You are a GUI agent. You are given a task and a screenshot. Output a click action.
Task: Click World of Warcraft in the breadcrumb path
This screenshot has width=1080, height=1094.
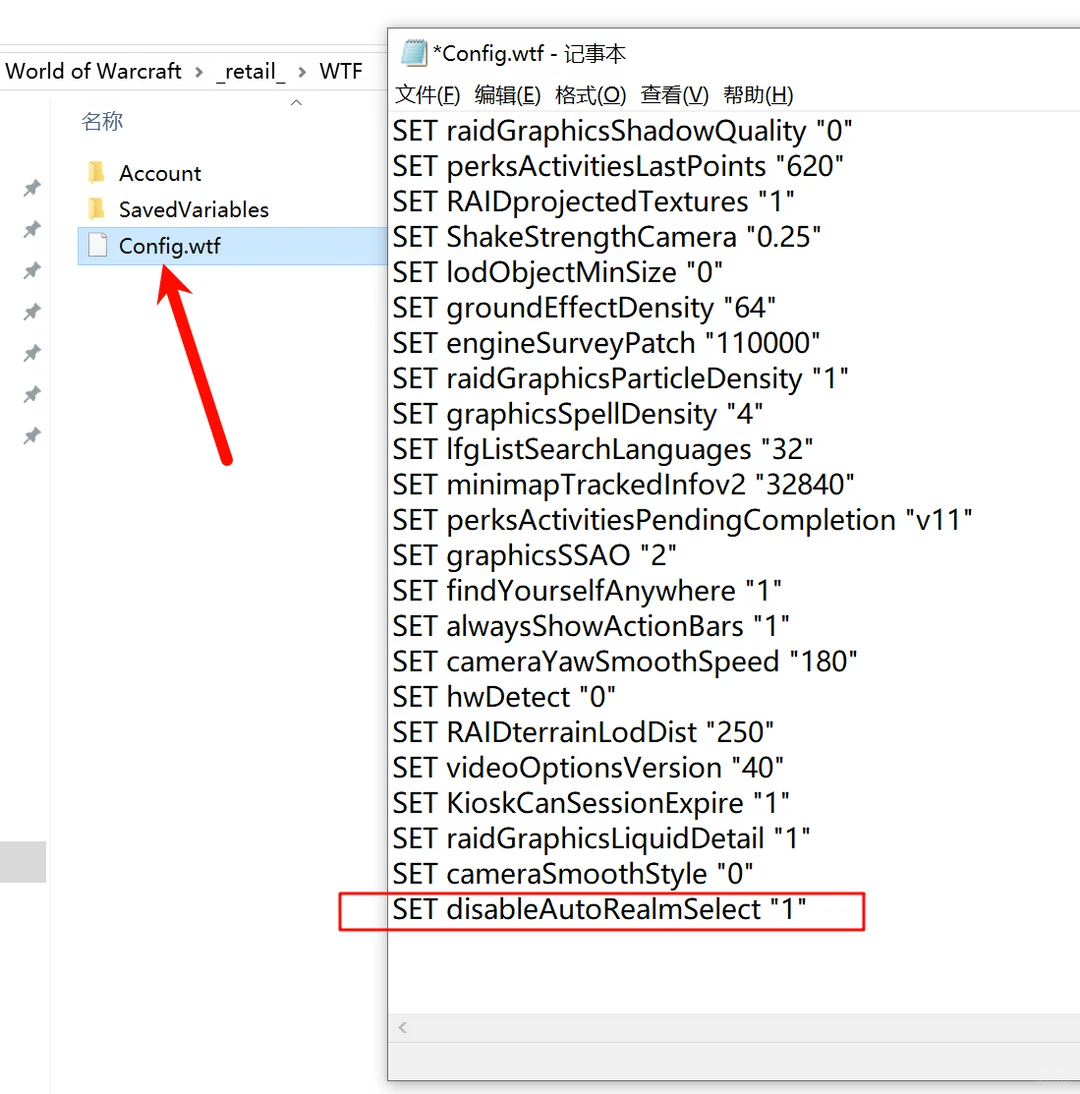(x=93, y=71)
